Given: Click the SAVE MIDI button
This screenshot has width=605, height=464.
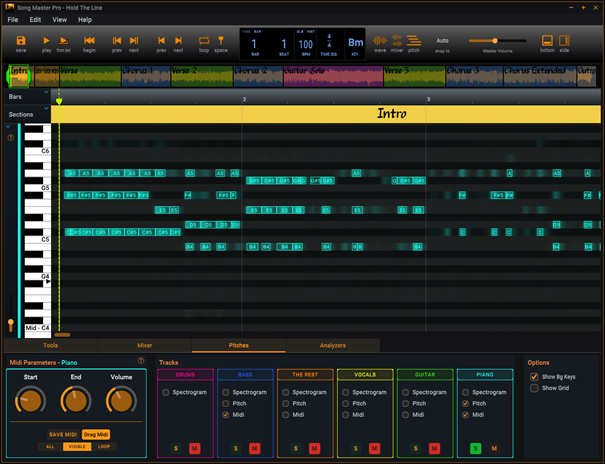Looking at the screenshot, I should pos(63,434).
